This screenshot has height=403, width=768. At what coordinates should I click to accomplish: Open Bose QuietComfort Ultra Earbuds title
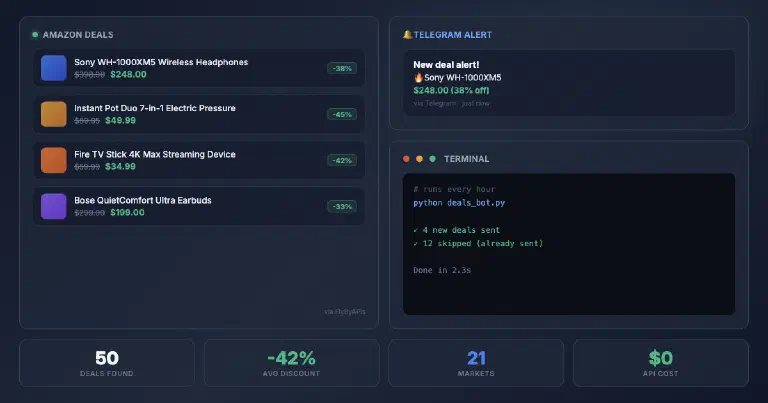click(x=143, y=200)
